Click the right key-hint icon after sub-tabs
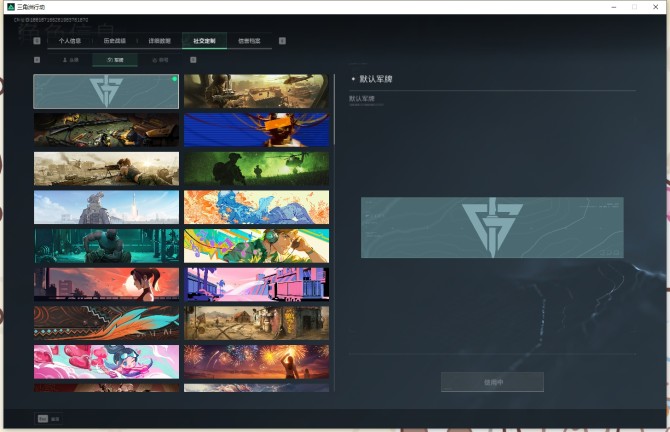This screenshot has height=432, width=670. point(193,60)
